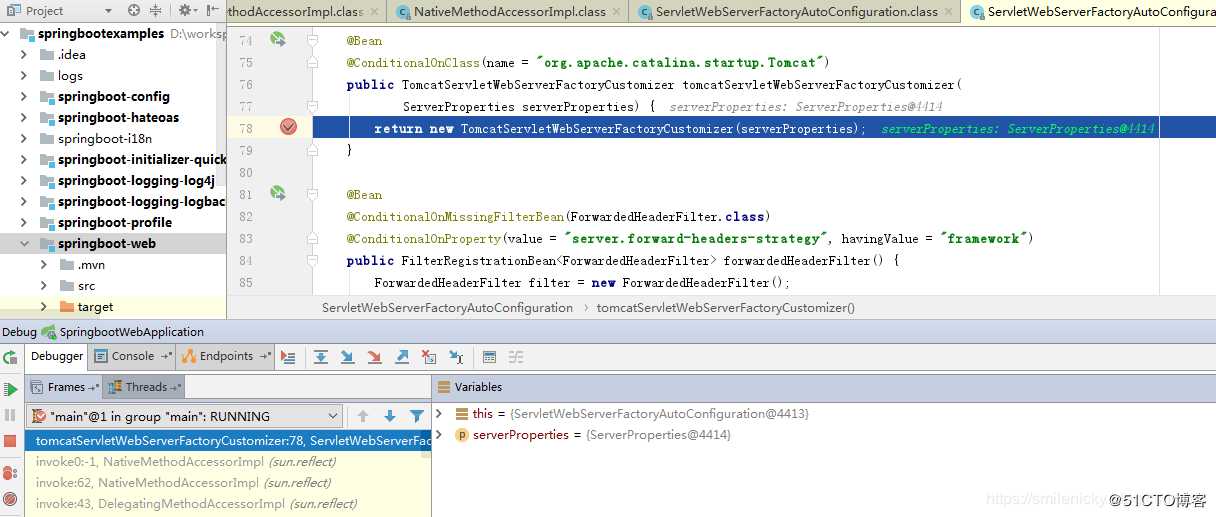The height and width of the screenshot is (517, 1216).
Task: Switch to the Endpoints tab
Action: point(226,356)
